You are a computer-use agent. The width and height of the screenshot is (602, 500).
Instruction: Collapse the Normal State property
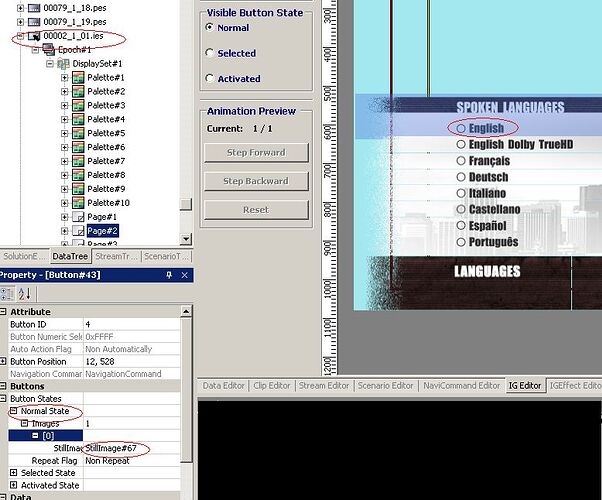14,411
